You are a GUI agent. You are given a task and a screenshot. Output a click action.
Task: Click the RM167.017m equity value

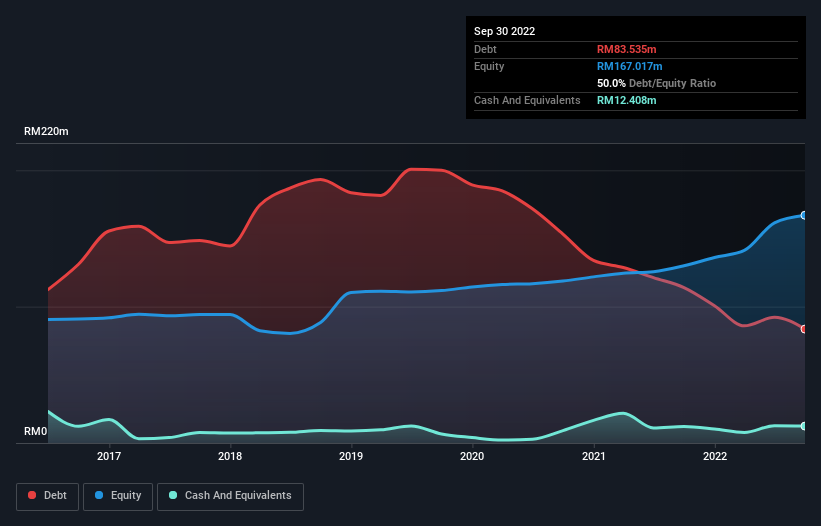(x=630, y=66)
